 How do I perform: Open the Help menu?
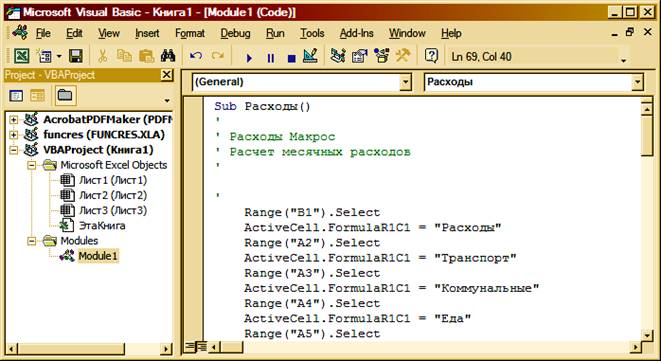click(451, 33)
